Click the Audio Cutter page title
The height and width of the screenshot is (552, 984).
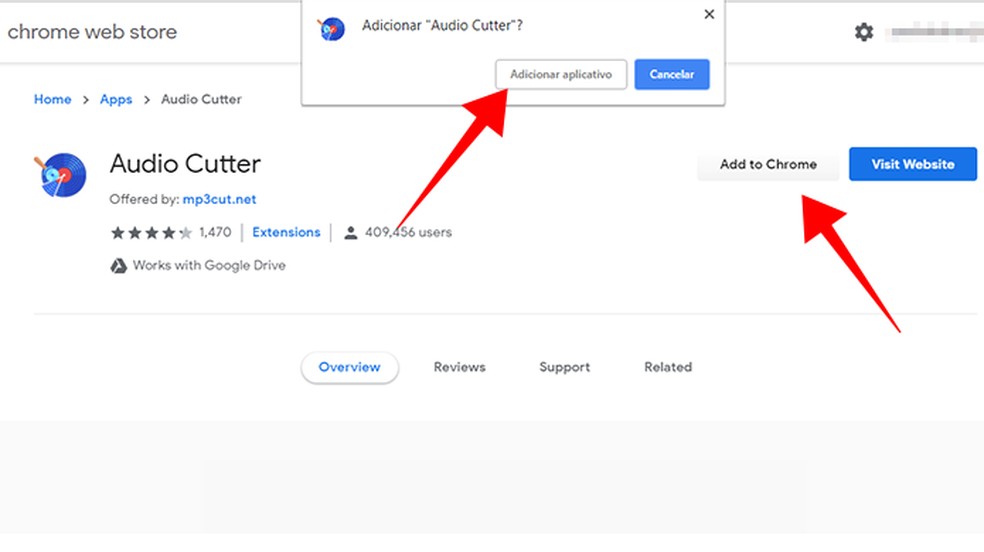tap(185, 164)
